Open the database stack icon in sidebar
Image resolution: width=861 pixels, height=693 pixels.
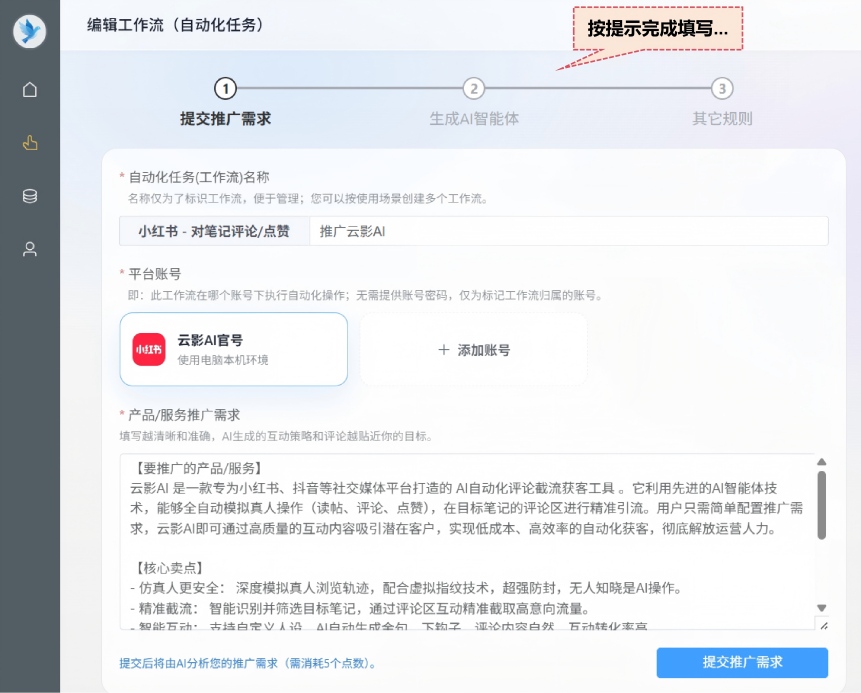tap(30, 196)
